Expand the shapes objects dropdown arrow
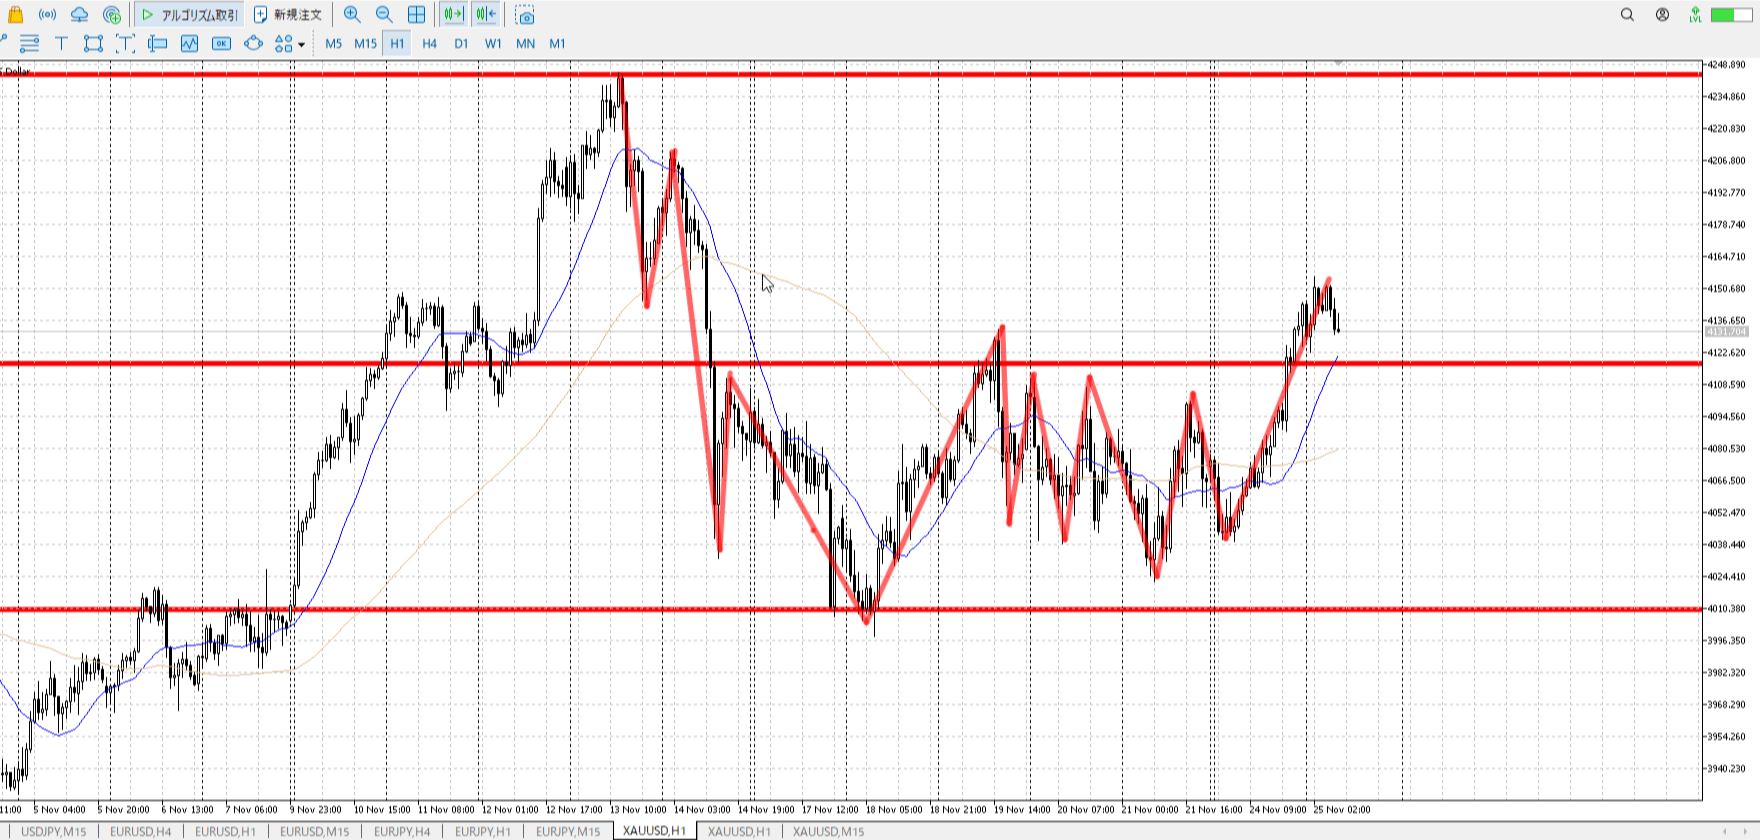 point(301,44)
